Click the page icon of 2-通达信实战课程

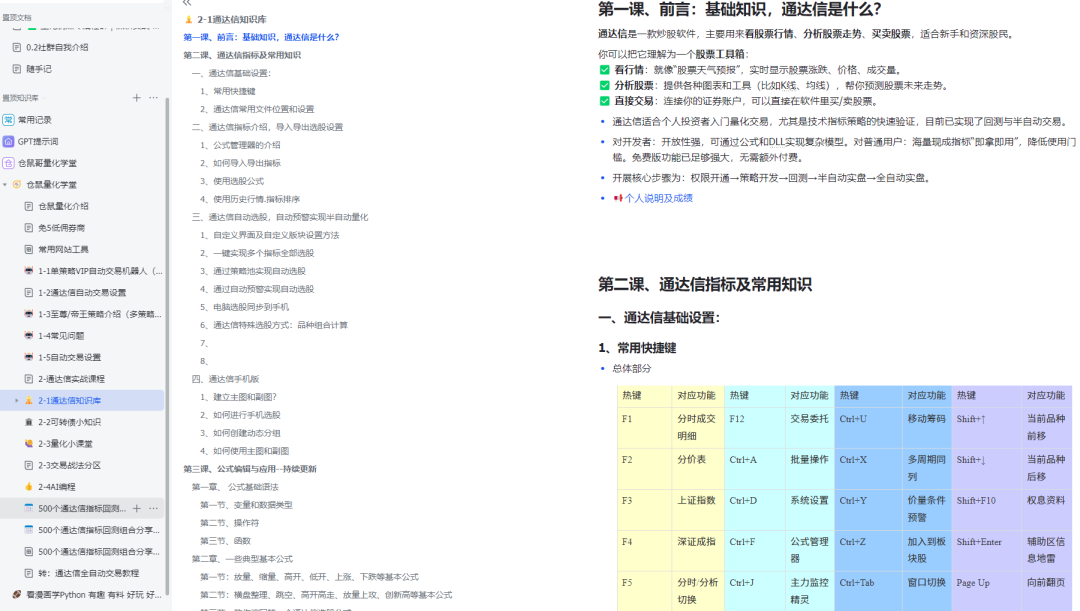(x=28, y=379)
